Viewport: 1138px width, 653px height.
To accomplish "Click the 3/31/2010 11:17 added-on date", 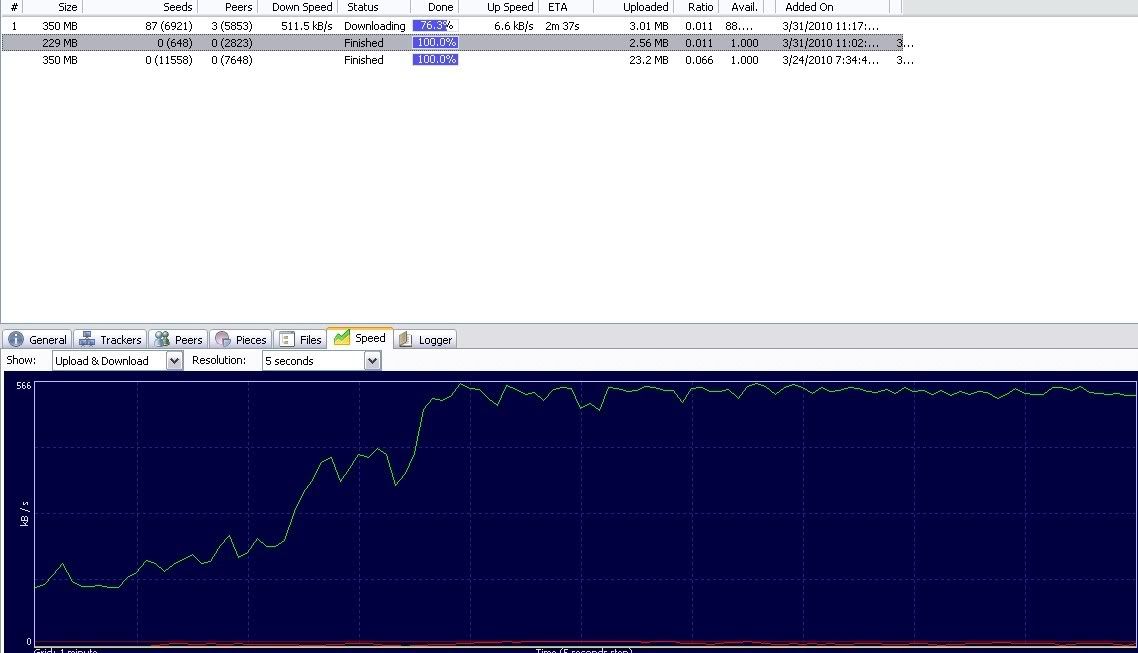I will tap(830, 26).
